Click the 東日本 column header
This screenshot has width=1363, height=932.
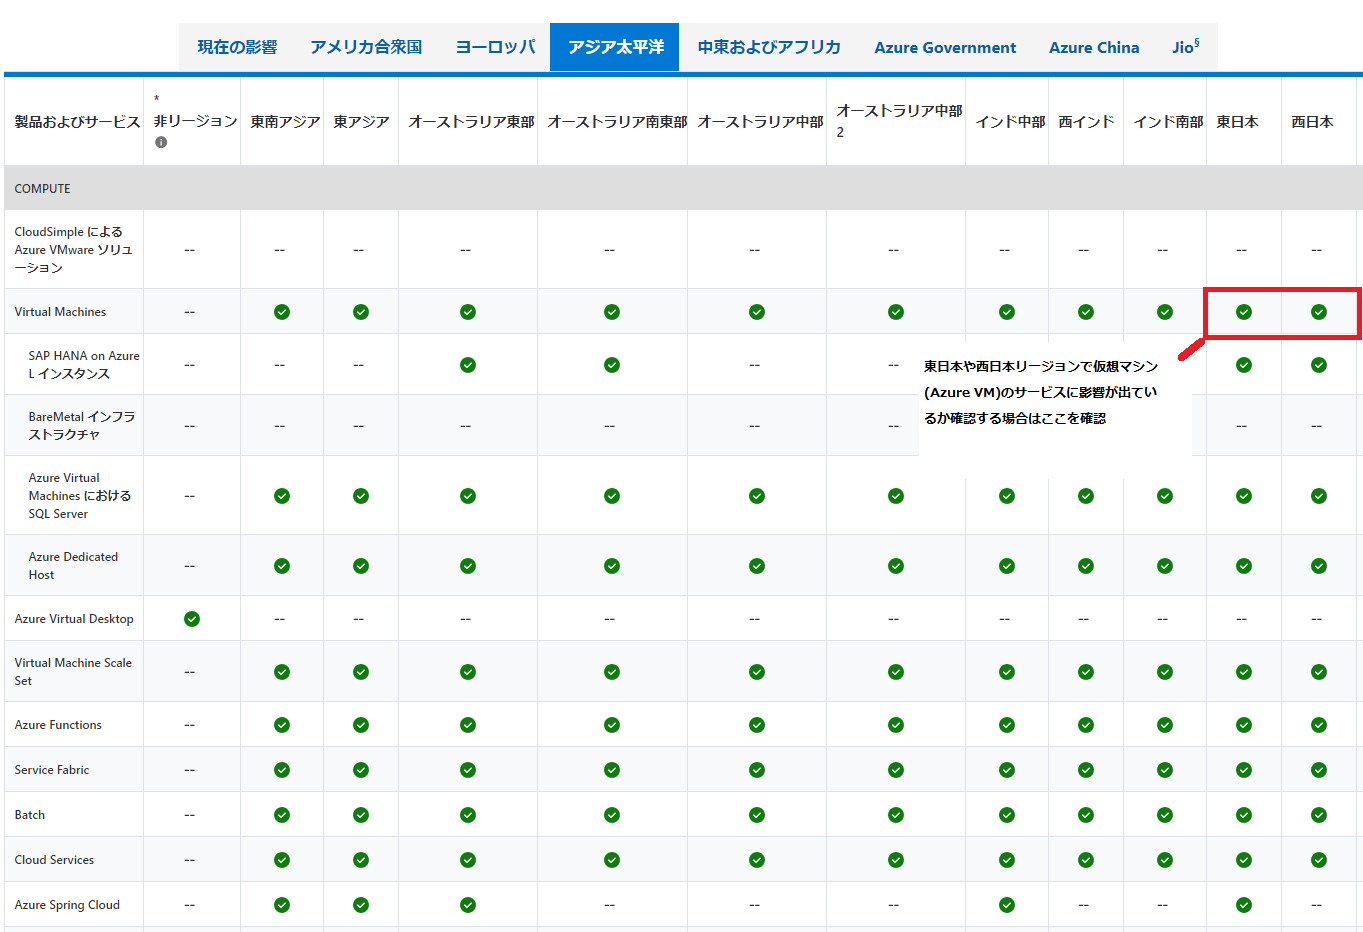click(x=1237, y=122)
